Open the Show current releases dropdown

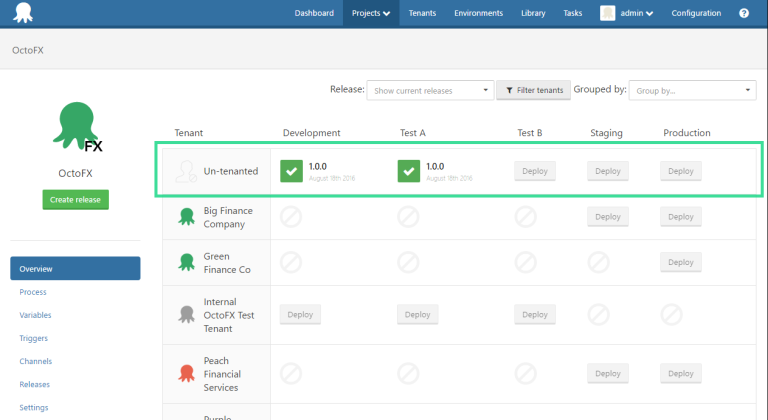430,90
